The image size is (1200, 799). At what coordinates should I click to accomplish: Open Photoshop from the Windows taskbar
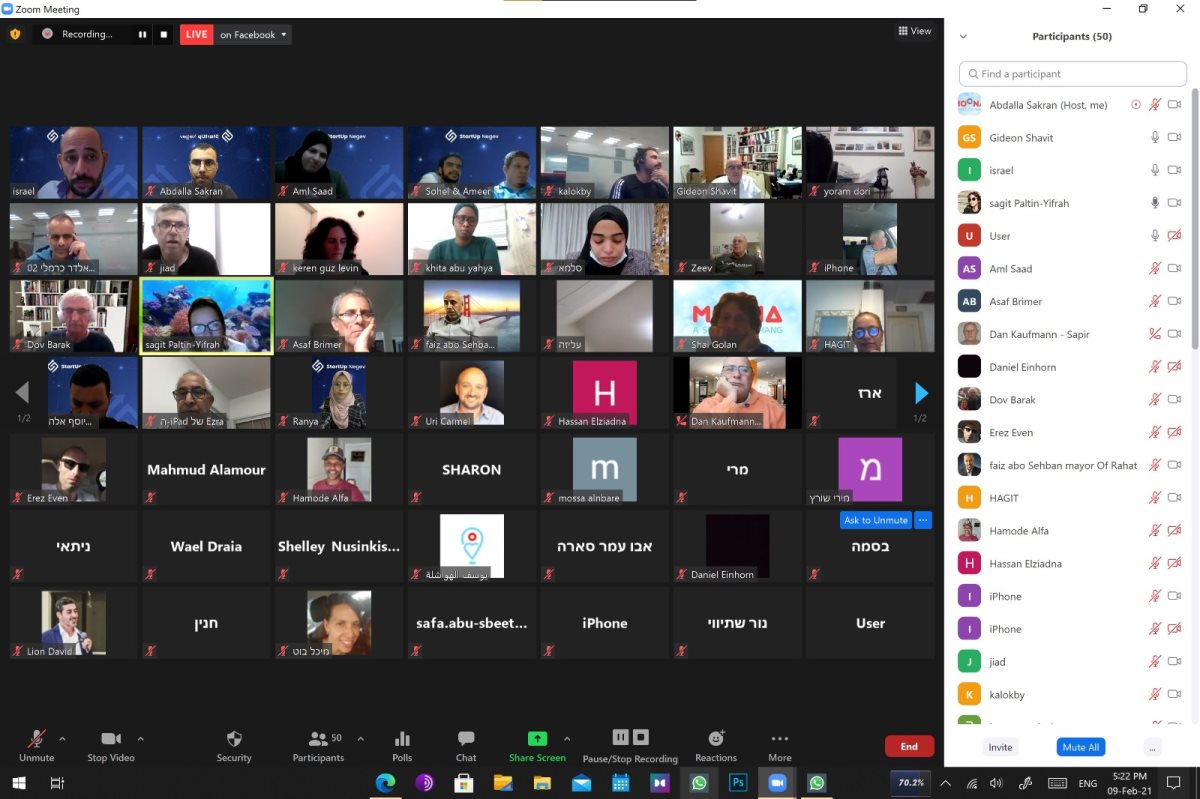tap(739, 783)
